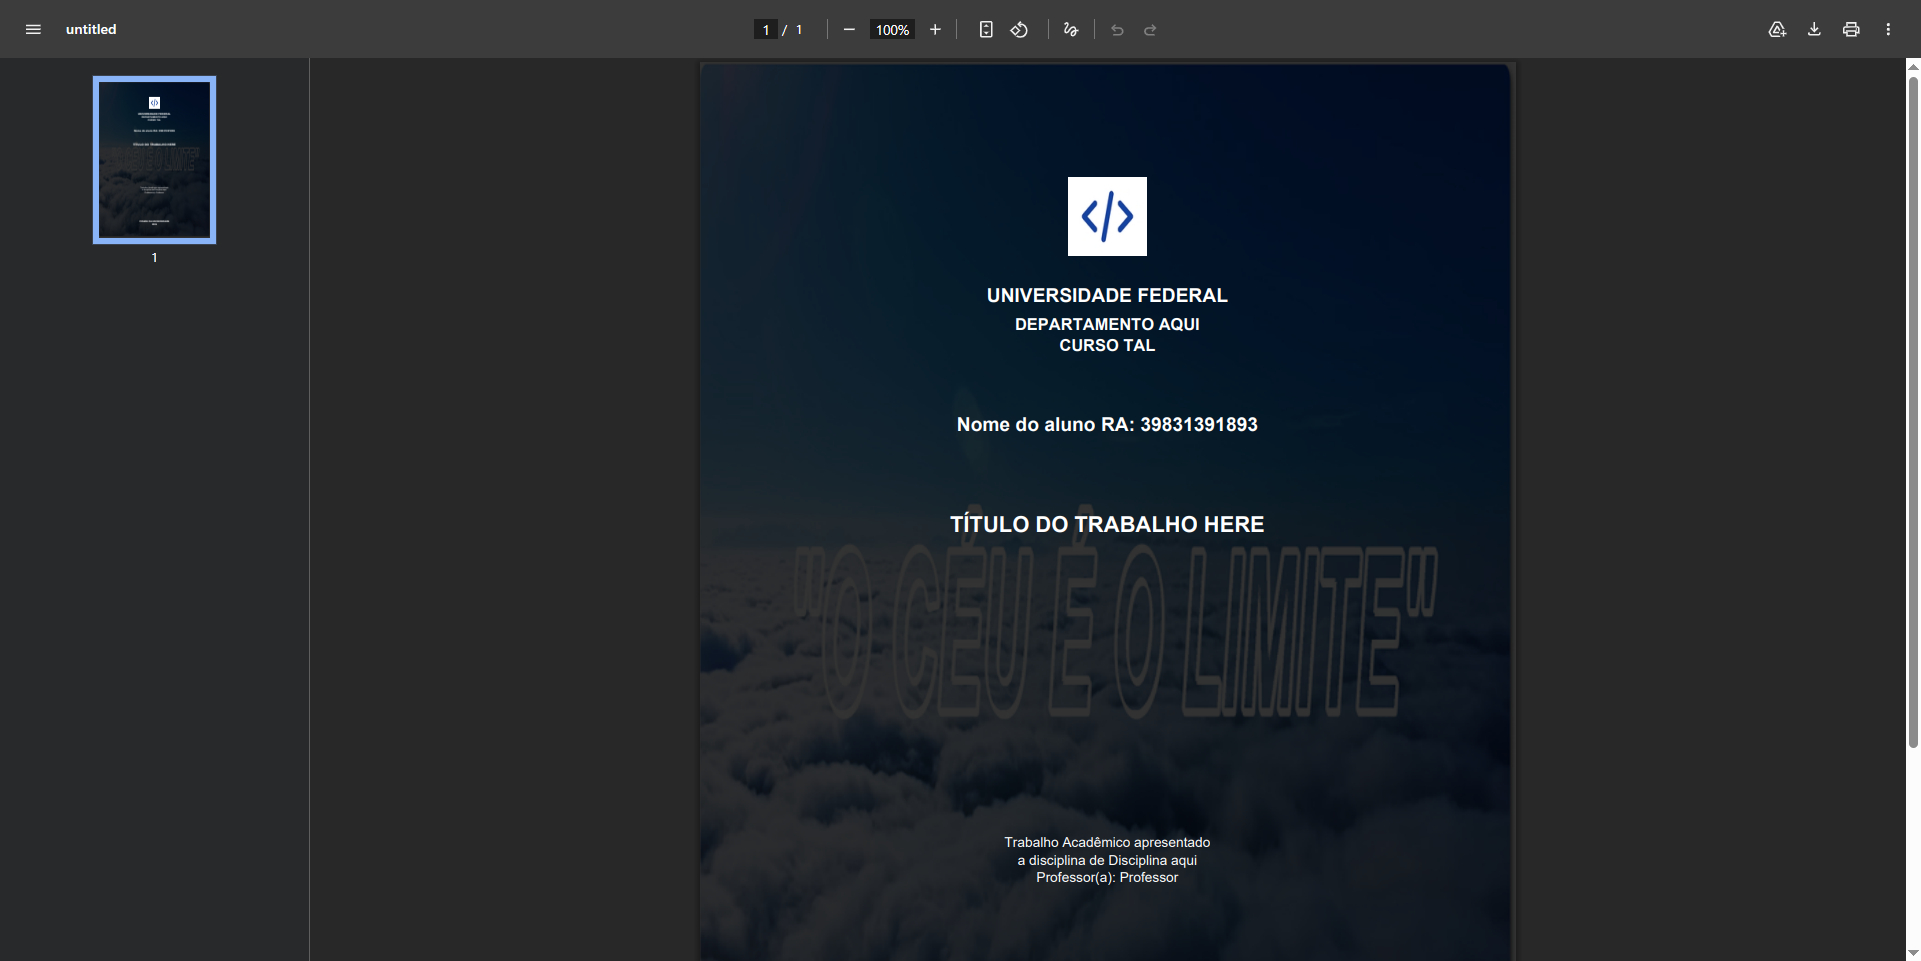
Task: Click the current page number field
Action: pos(766,30)
